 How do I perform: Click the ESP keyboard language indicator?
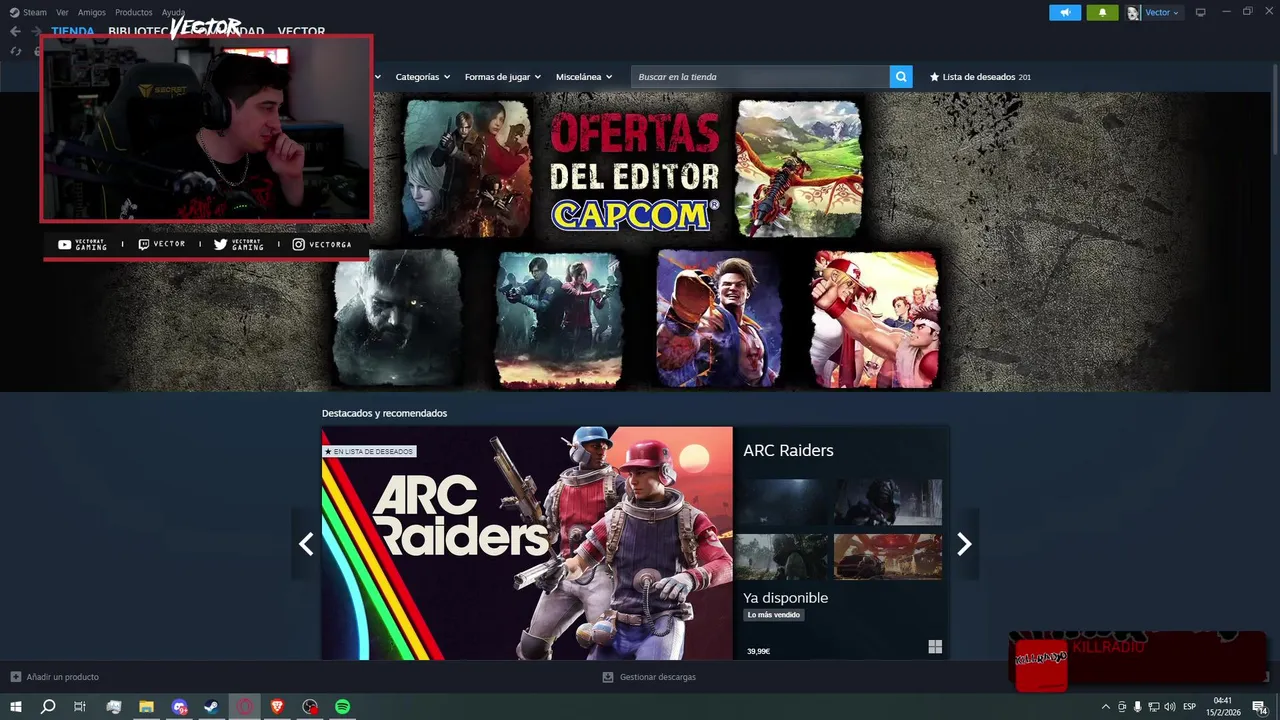point(1190,707)
